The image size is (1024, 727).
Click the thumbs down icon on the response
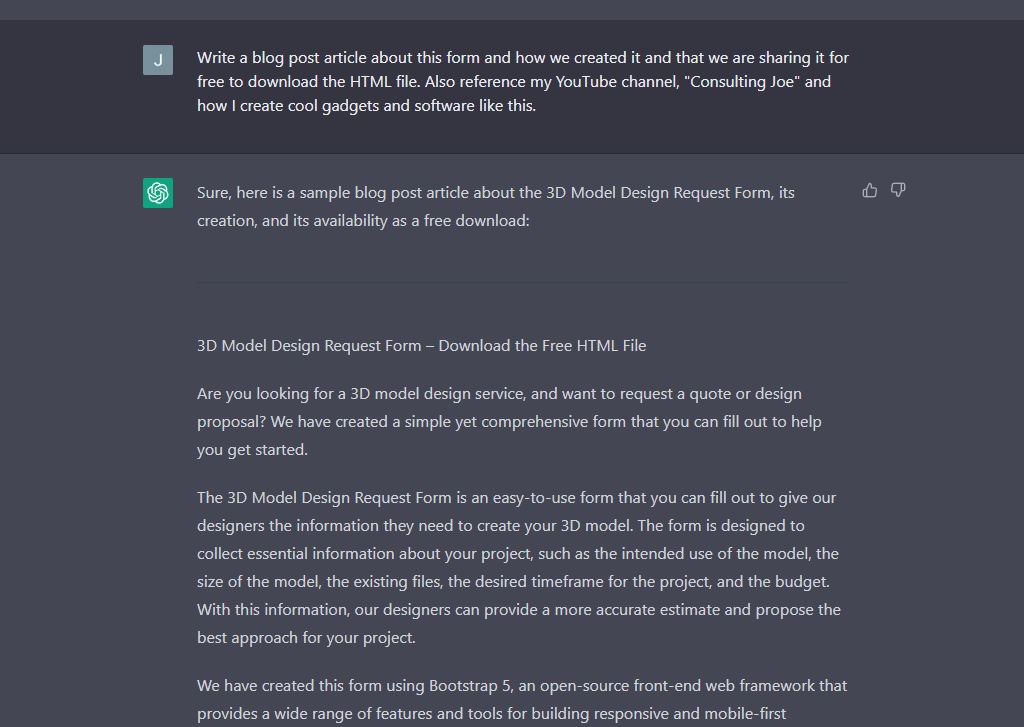[x=898, y=190]
